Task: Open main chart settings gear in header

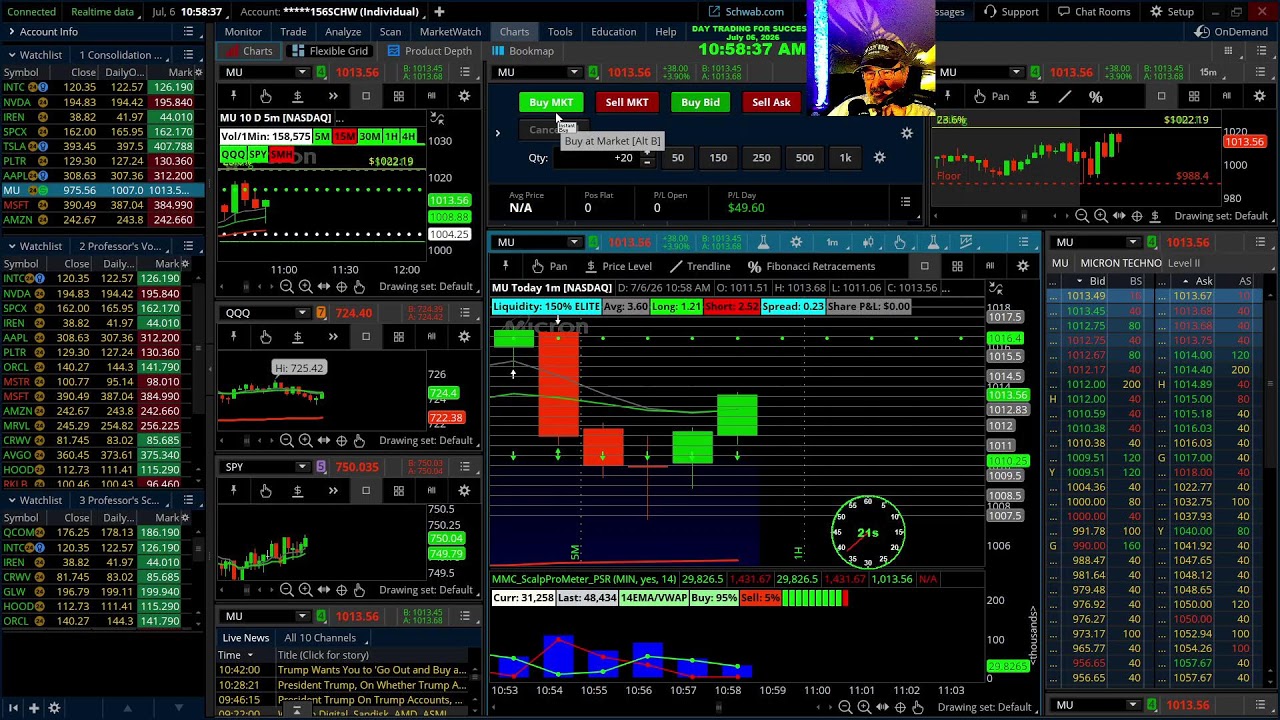Action: pos(796,242)
